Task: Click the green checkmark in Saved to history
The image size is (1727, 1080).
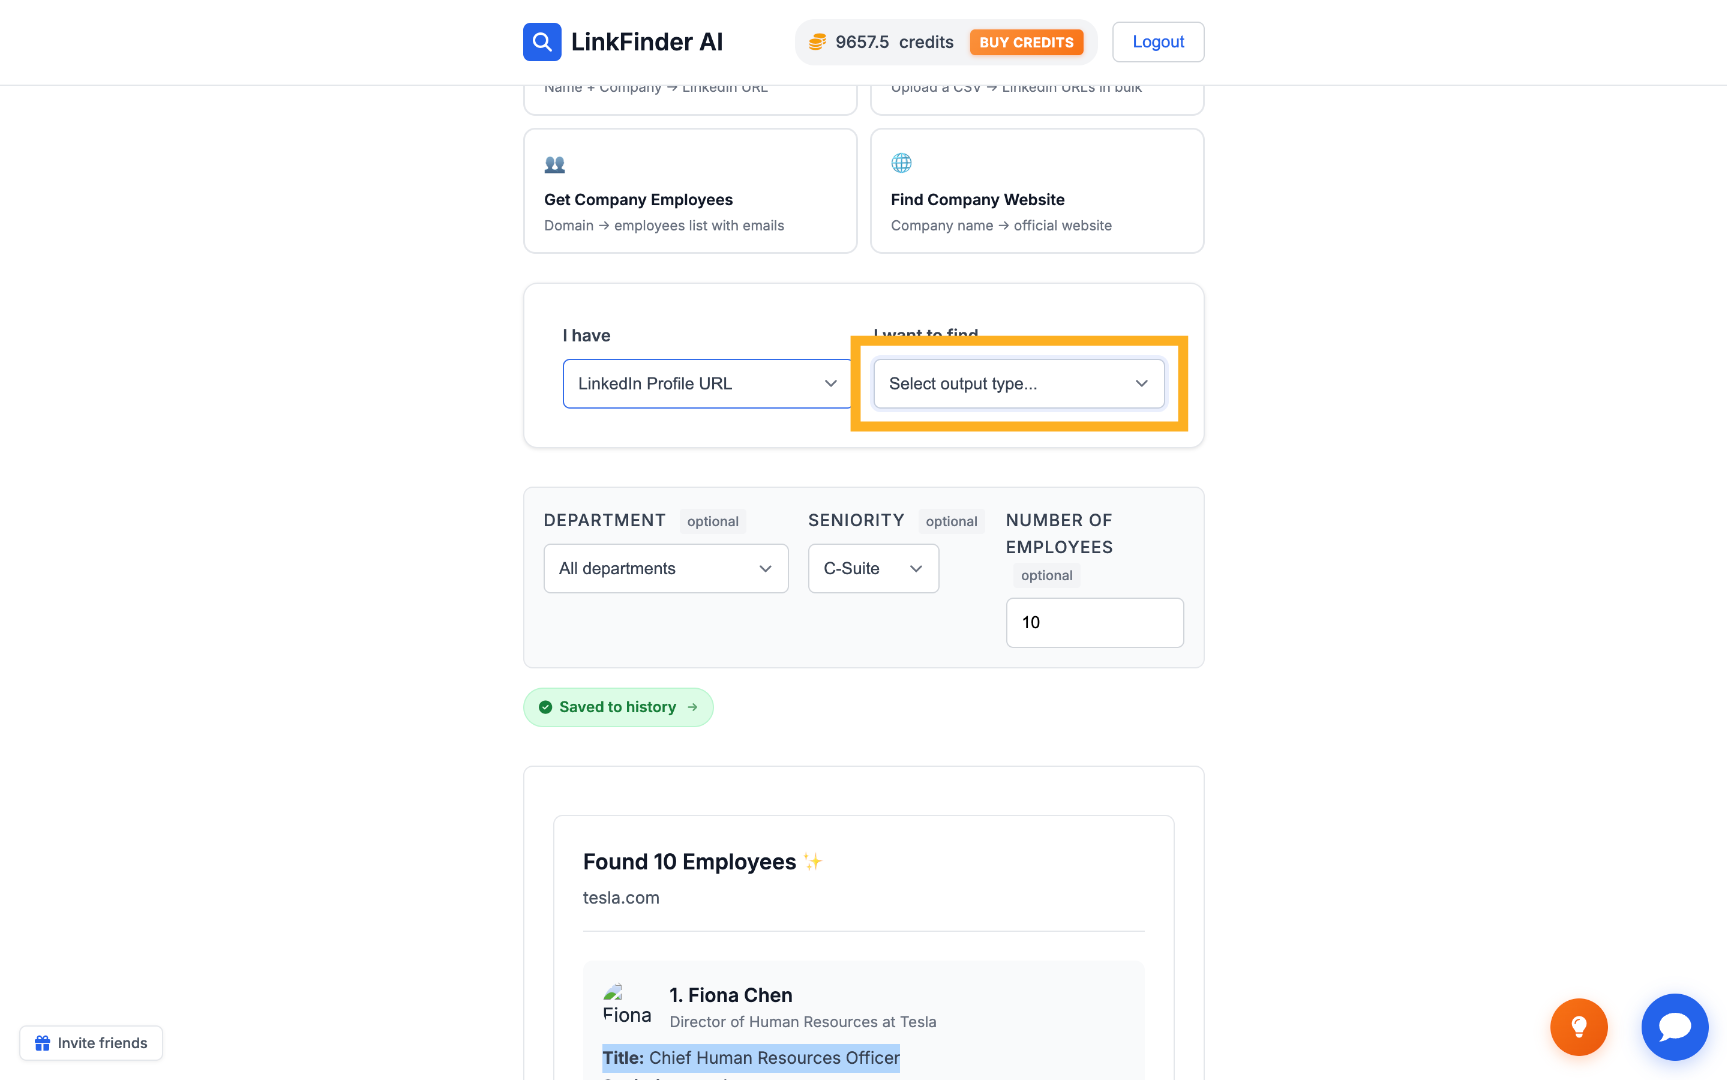Action: point(546,707)
